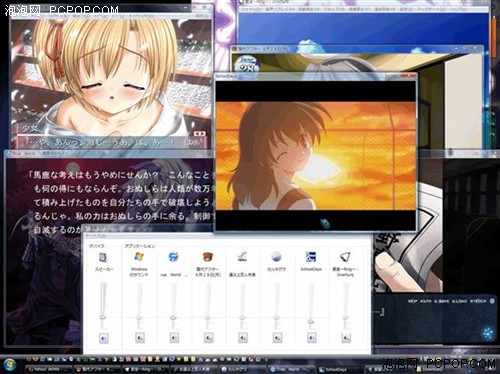Click SKIP in the game text box
This screenshot has width=500, height=374.
point(412,301)
